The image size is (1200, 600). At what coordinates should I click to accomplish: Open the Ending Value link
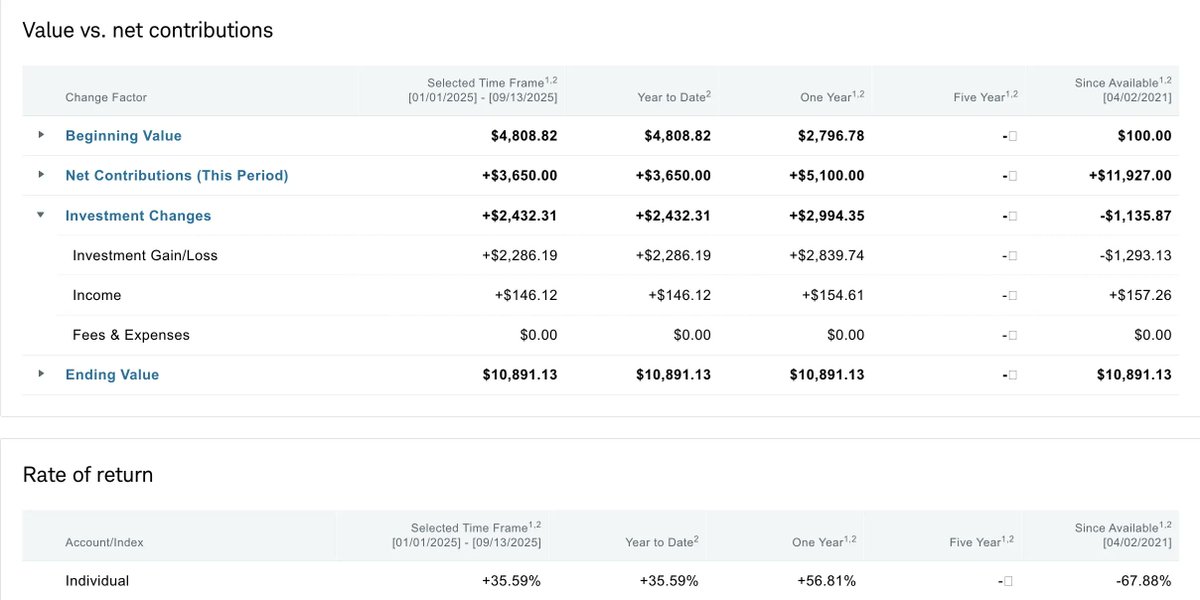111,374
